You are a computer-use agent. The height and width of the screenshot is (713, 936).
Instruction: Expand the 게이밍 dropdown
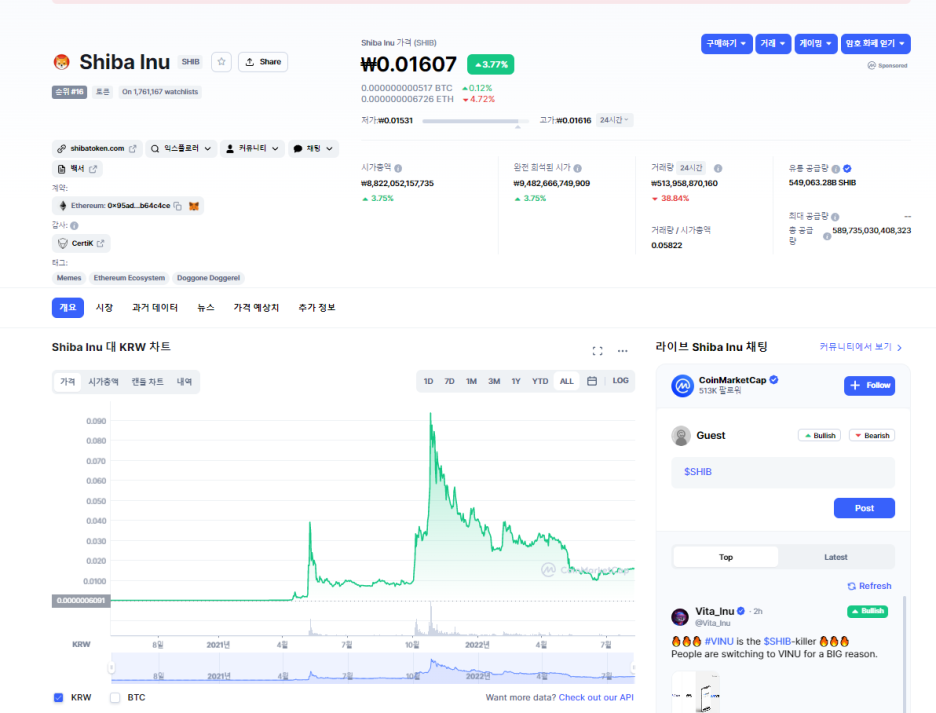click(x=816, y=44)
